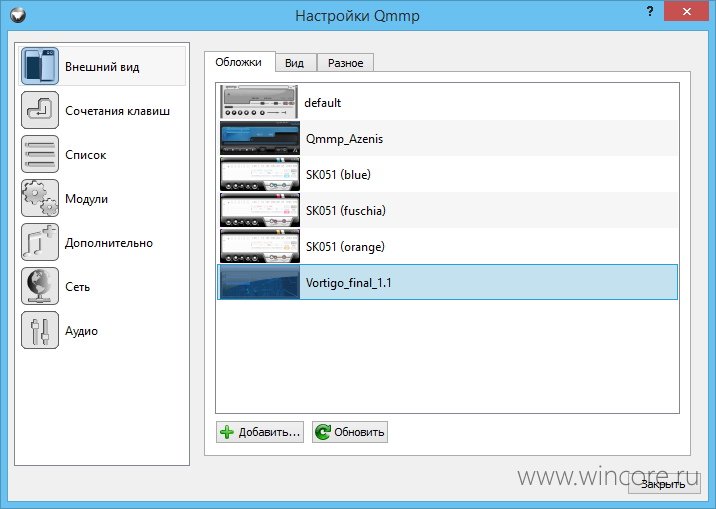The height and width of the screenshot is (509, 716).
Task: Choose 'Внешний вид' label in sidebar
Action: pyautogui.click(x=102, y=67)
